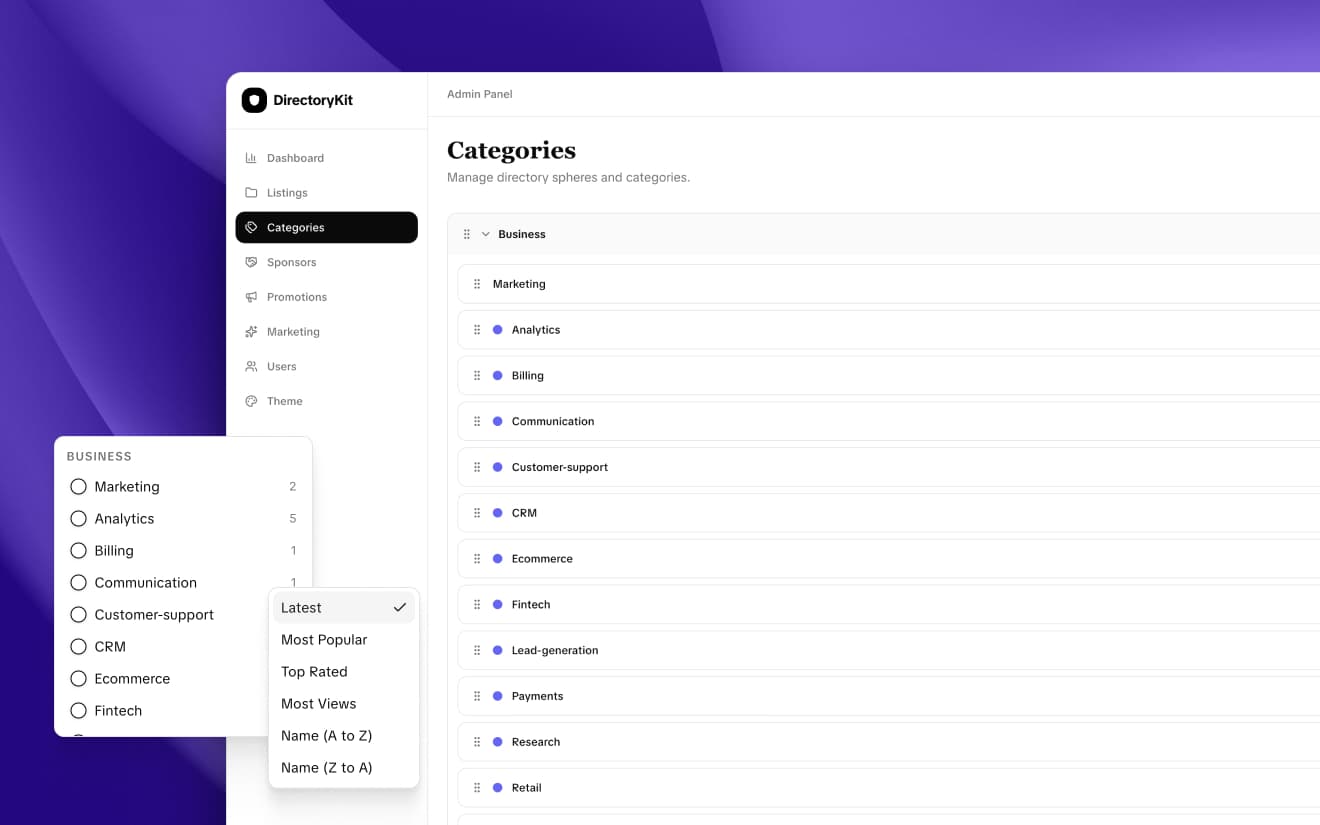Grab the drag handle next to Billing
1320x825 pixels.
[x=477, y=375]
